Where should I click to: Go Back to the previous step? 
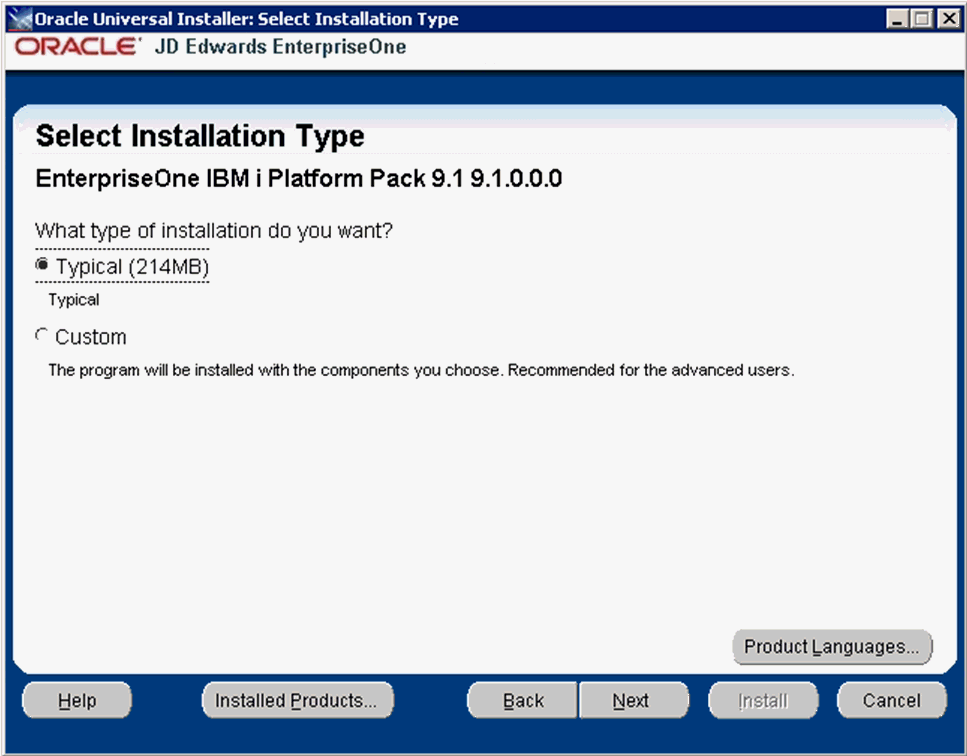pyautogui.click(x=523, y=701)
